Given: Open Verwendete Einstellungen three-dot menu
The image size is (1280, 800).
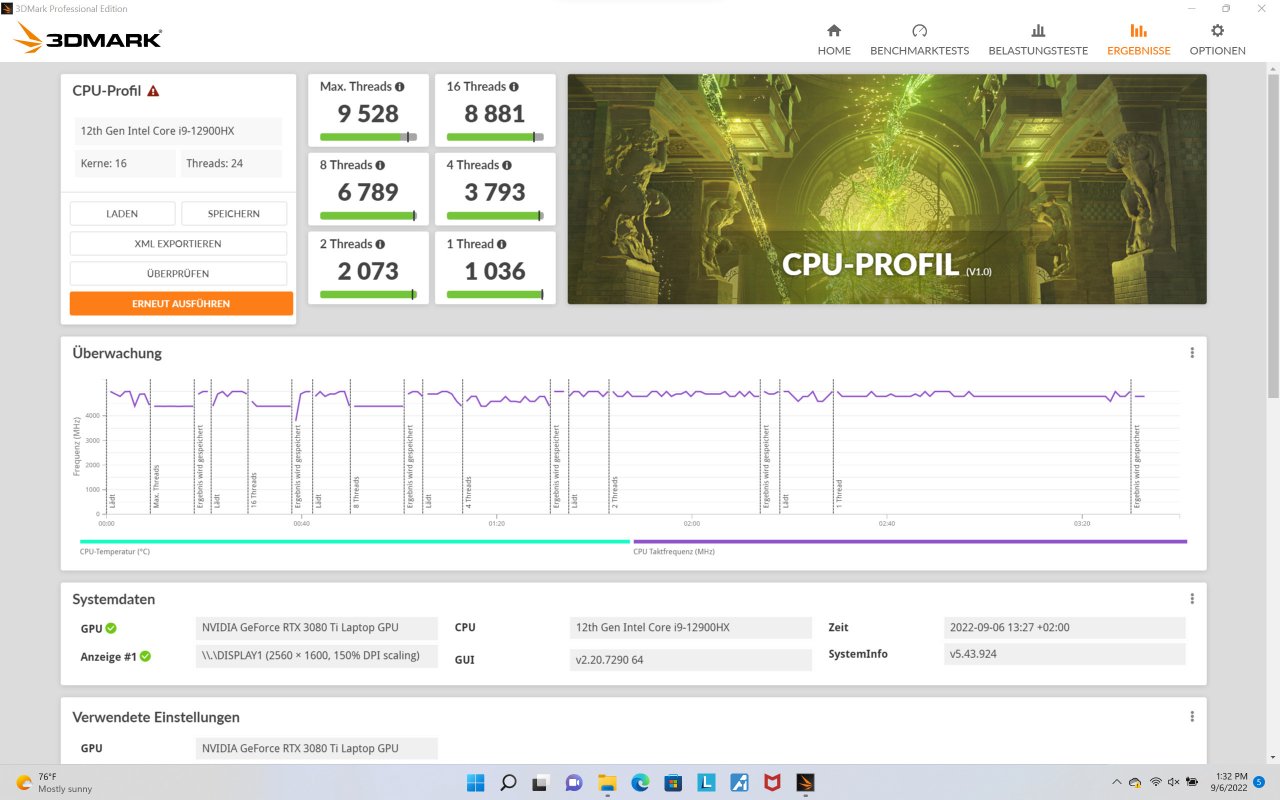Looking at the screenshot, I should click(1192, 717).
